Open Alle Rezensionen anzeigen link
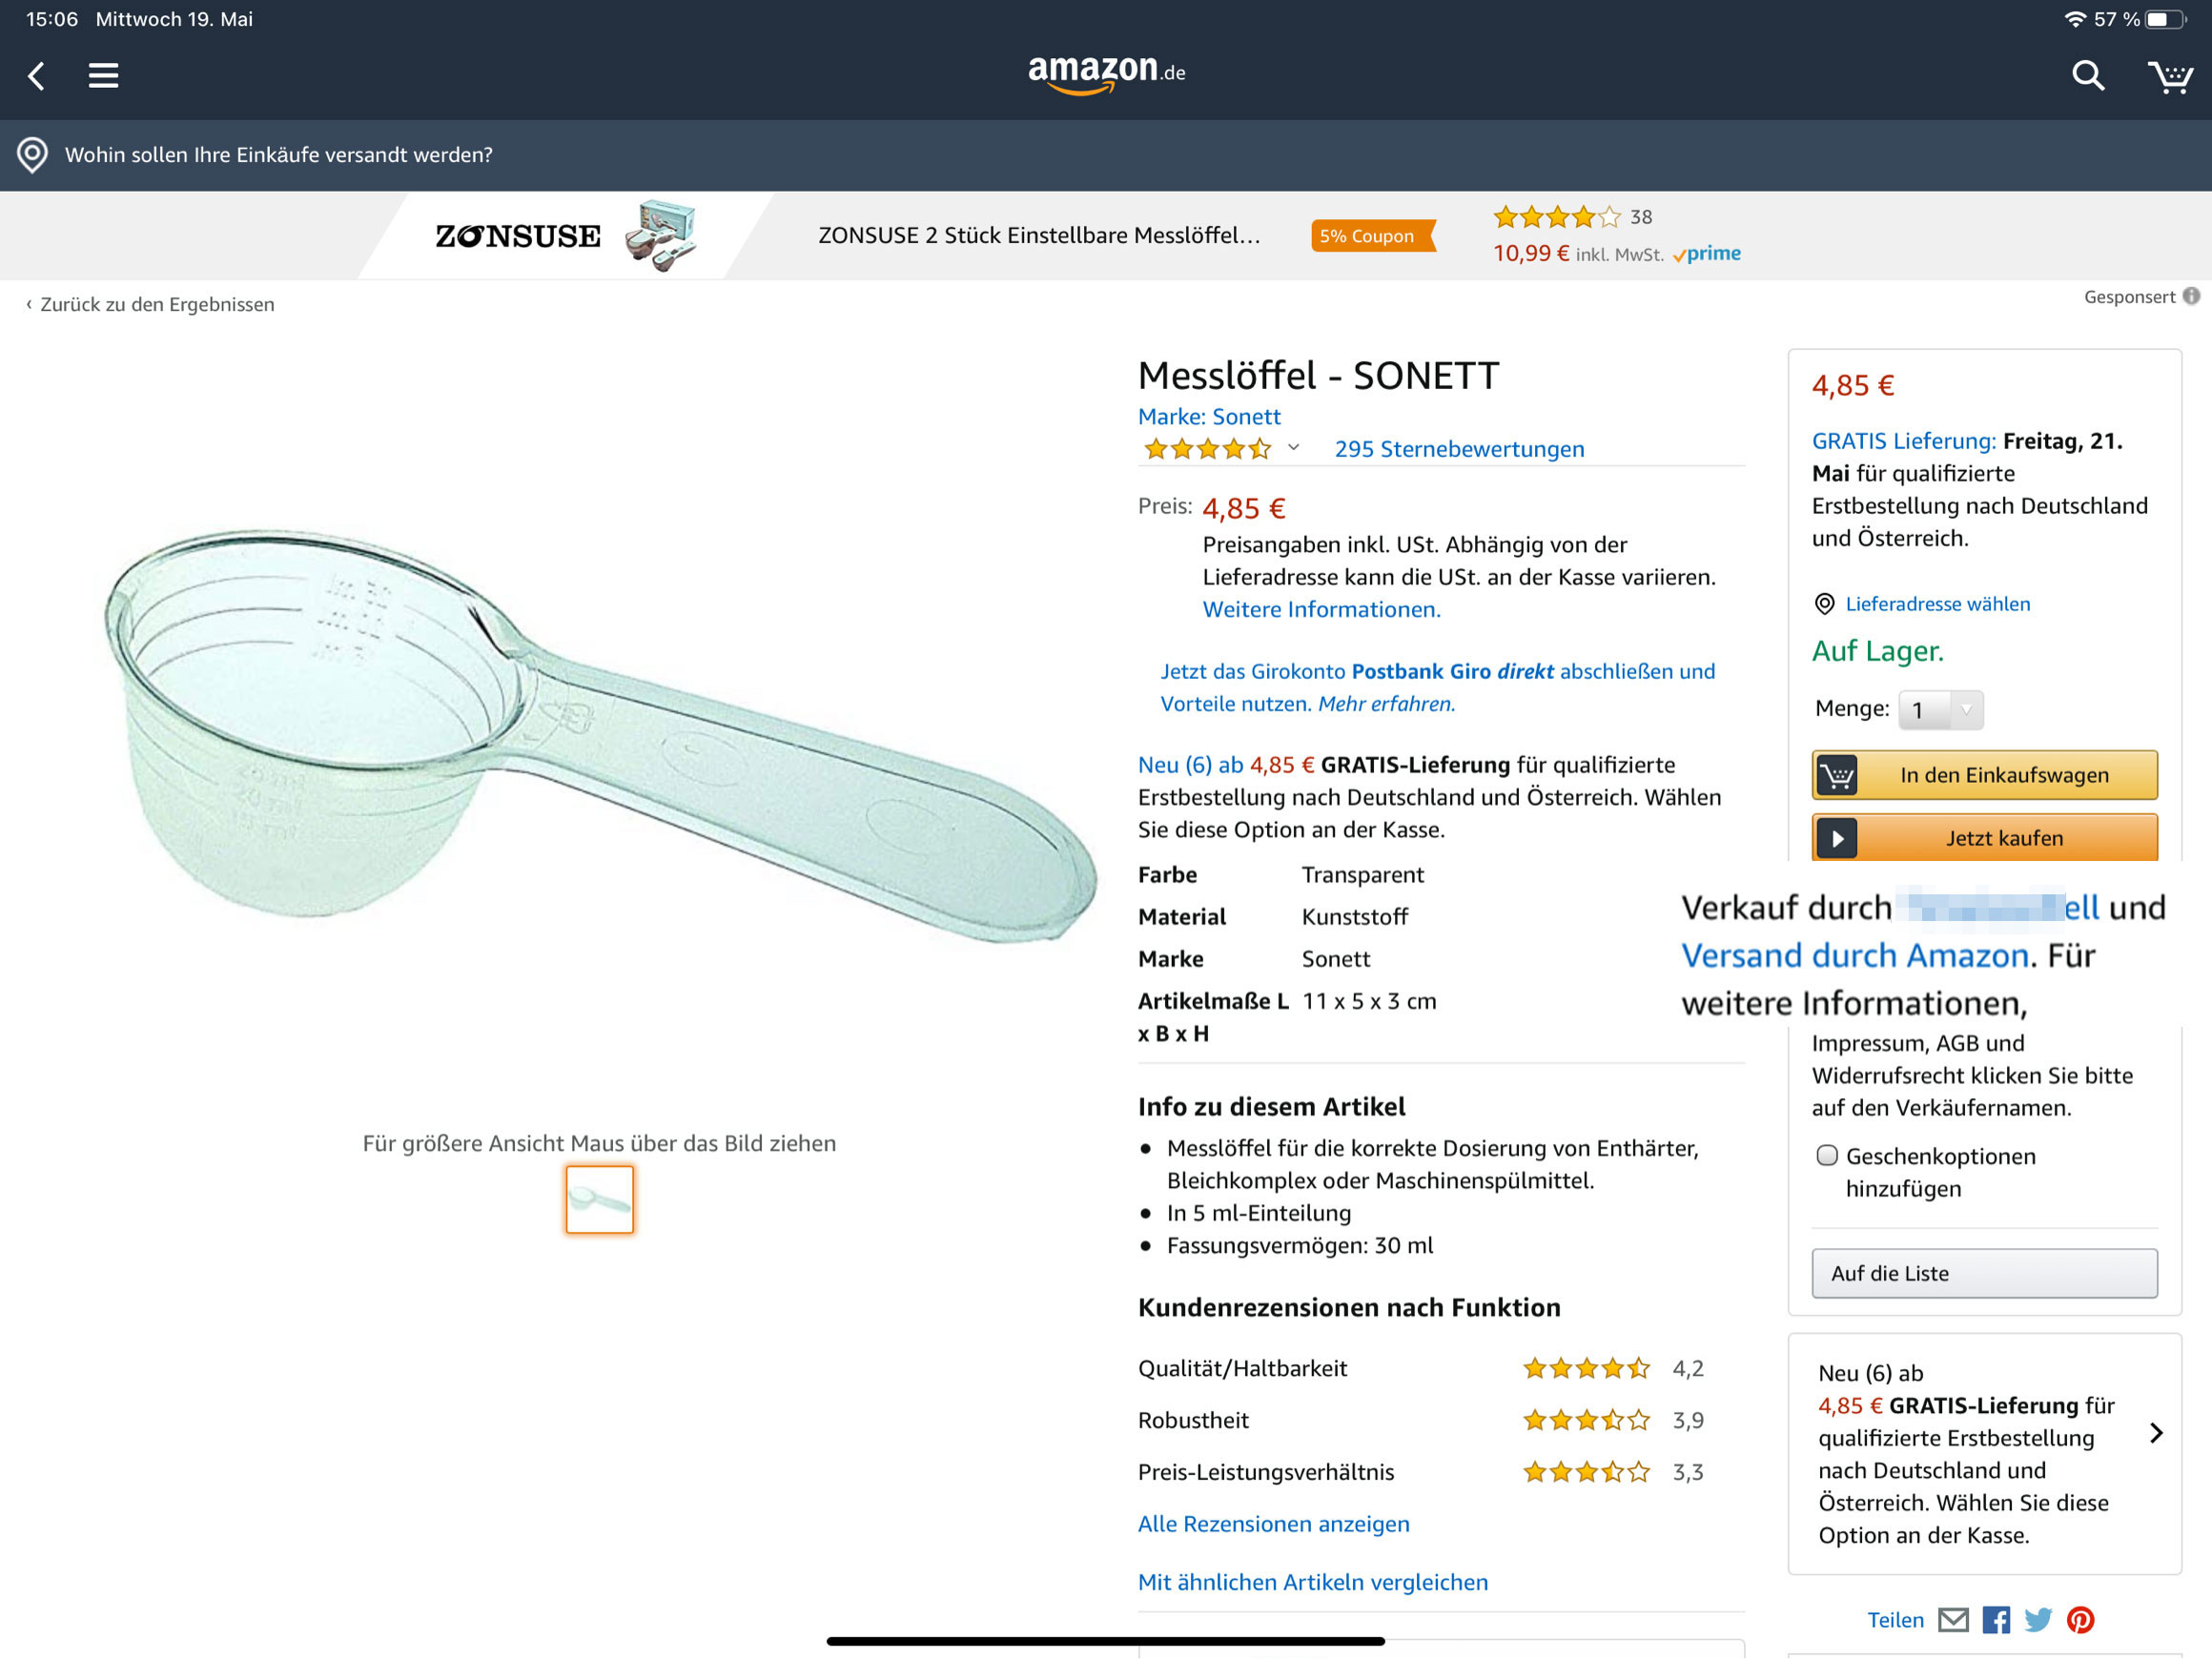The width and height of the screenshot is (2212, 1659). 1273,1524
